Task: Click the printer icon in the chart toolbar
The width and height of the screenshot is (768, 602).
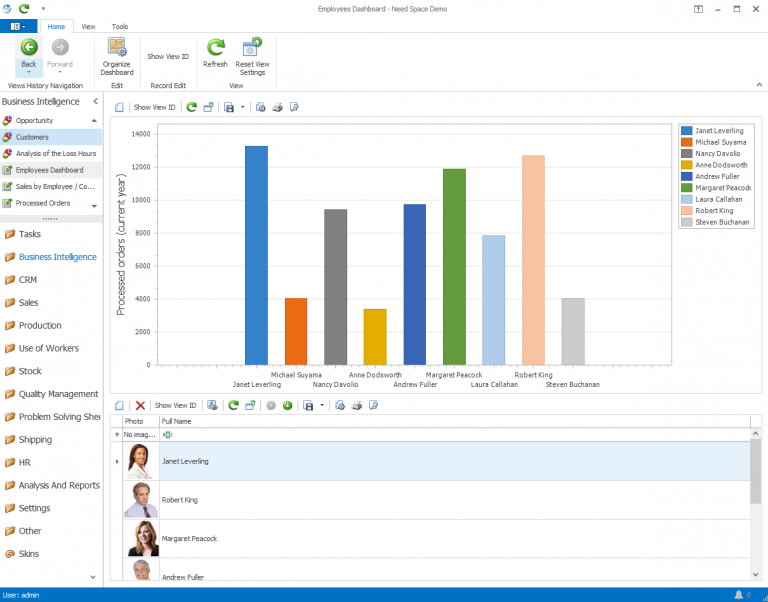Action: coord(277,107)
